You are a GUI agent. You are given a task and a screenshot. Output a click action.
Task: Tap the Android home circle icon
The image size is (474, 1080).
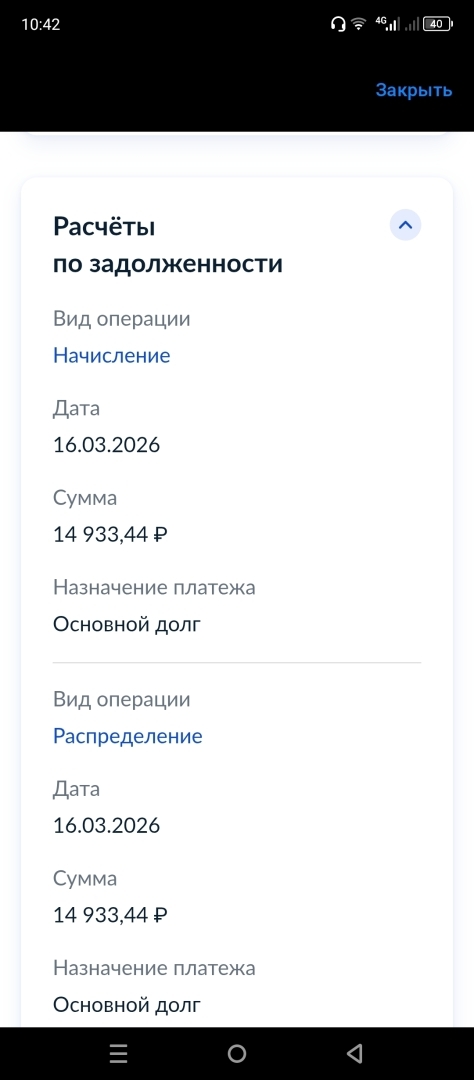pos(237,1053)
